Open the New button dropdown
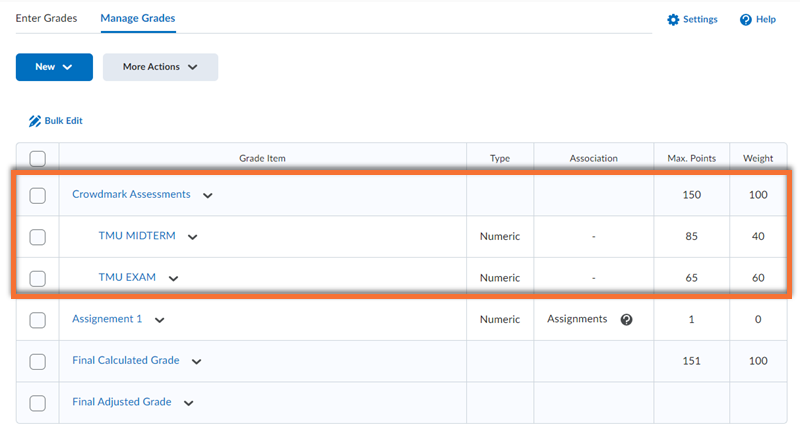The image size is (800, 435). click(54, 67)
